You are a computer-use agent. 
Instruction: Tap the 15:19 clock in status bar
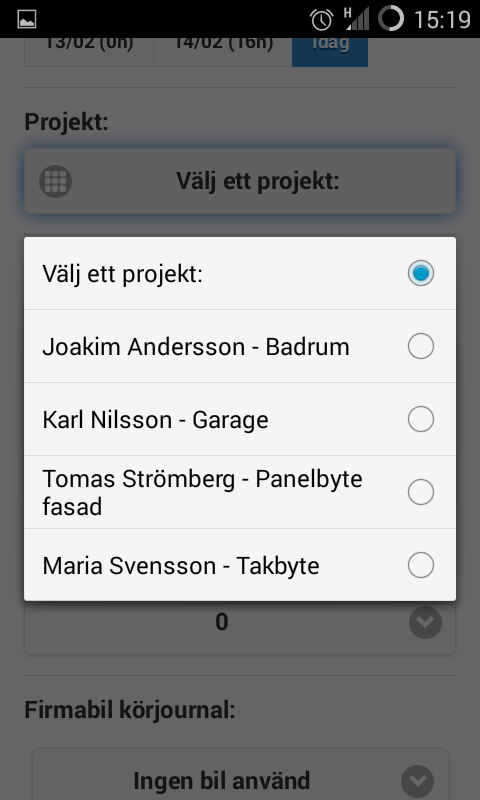(x=442, y=20)
